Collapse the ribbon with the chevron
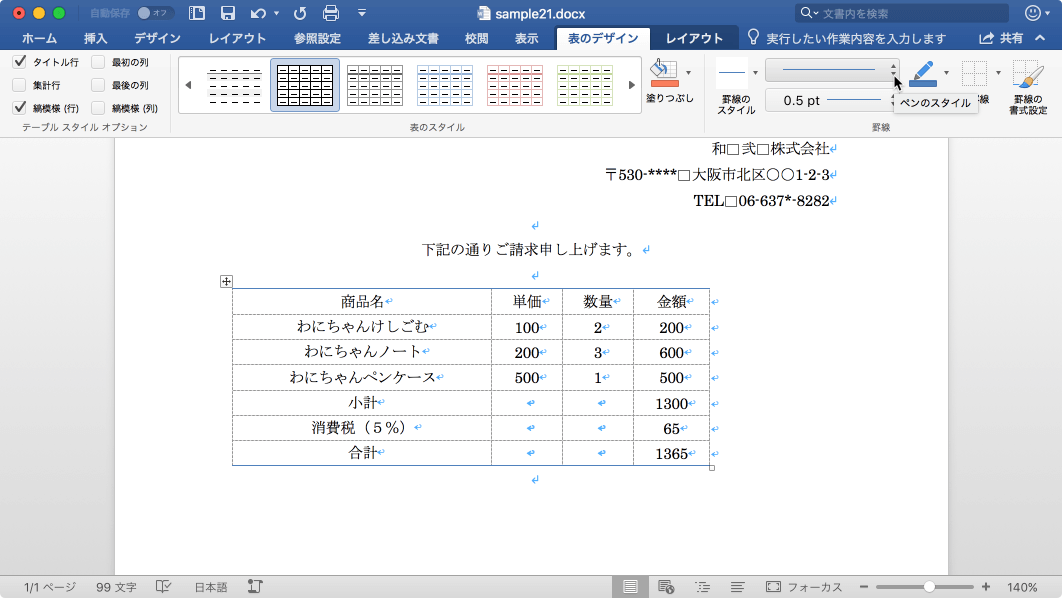The height and width of the screenshot is (598, 1062). click(x=1040, y=38)
